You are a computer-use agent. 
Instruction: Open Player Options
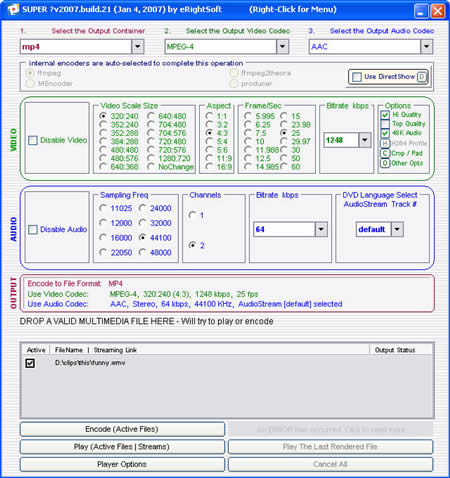(122, 464)
